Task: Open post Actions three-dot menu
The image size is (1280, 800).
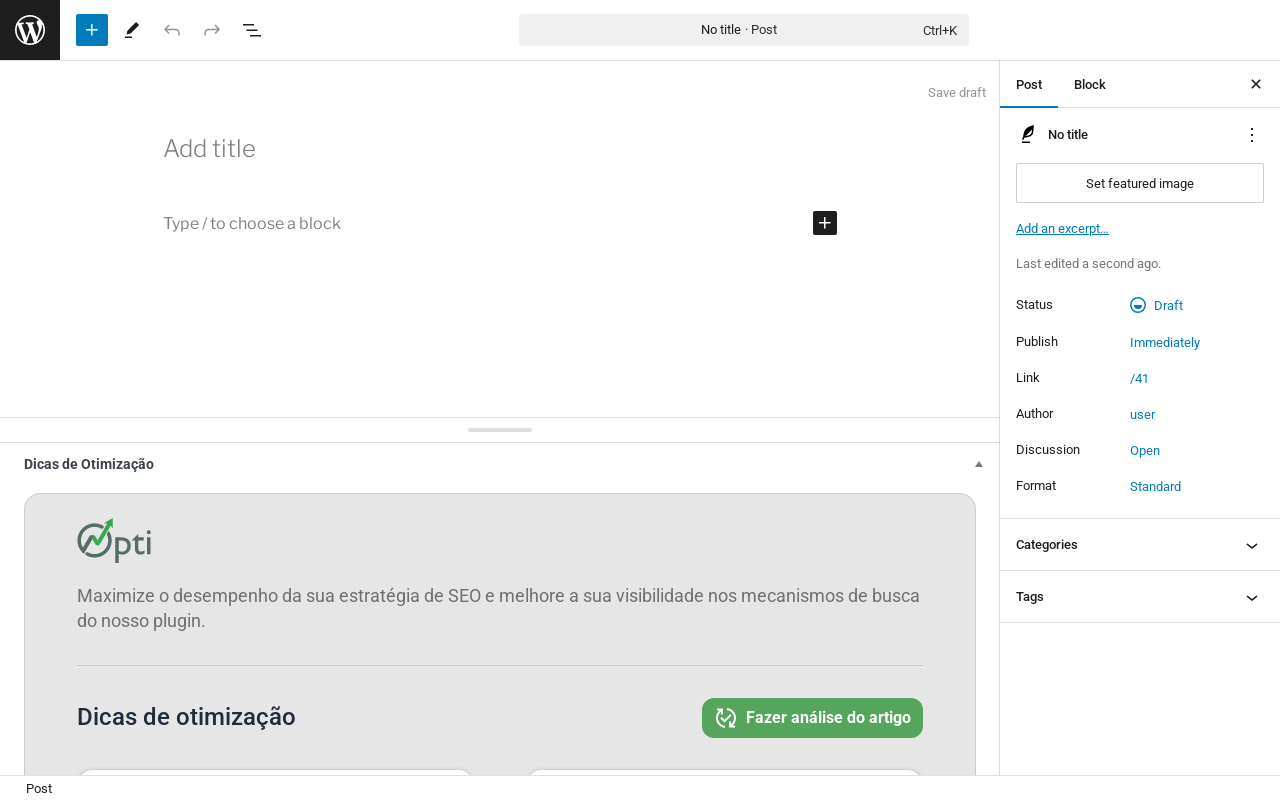Action: pos(1252,135)
